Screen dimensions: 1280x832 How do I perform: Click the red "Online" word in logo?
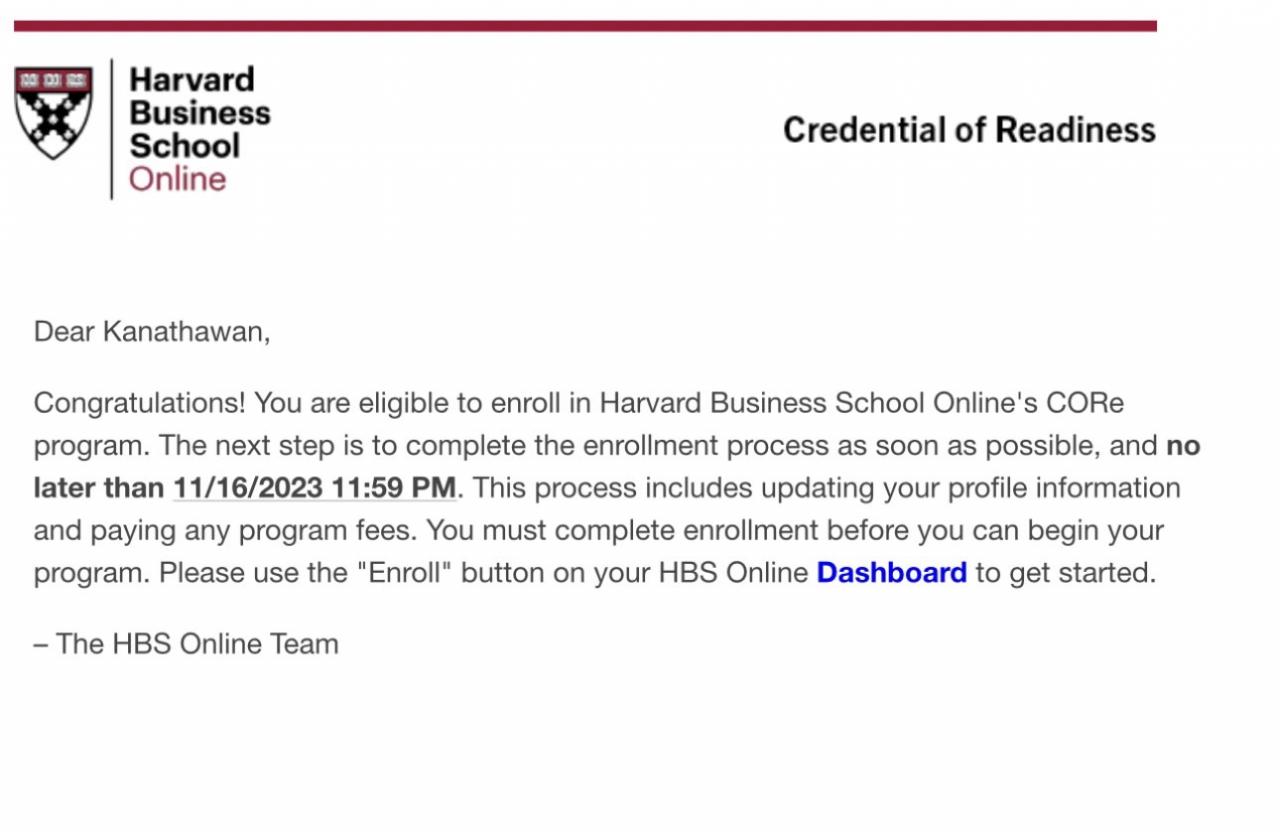(x=177, y=179)
